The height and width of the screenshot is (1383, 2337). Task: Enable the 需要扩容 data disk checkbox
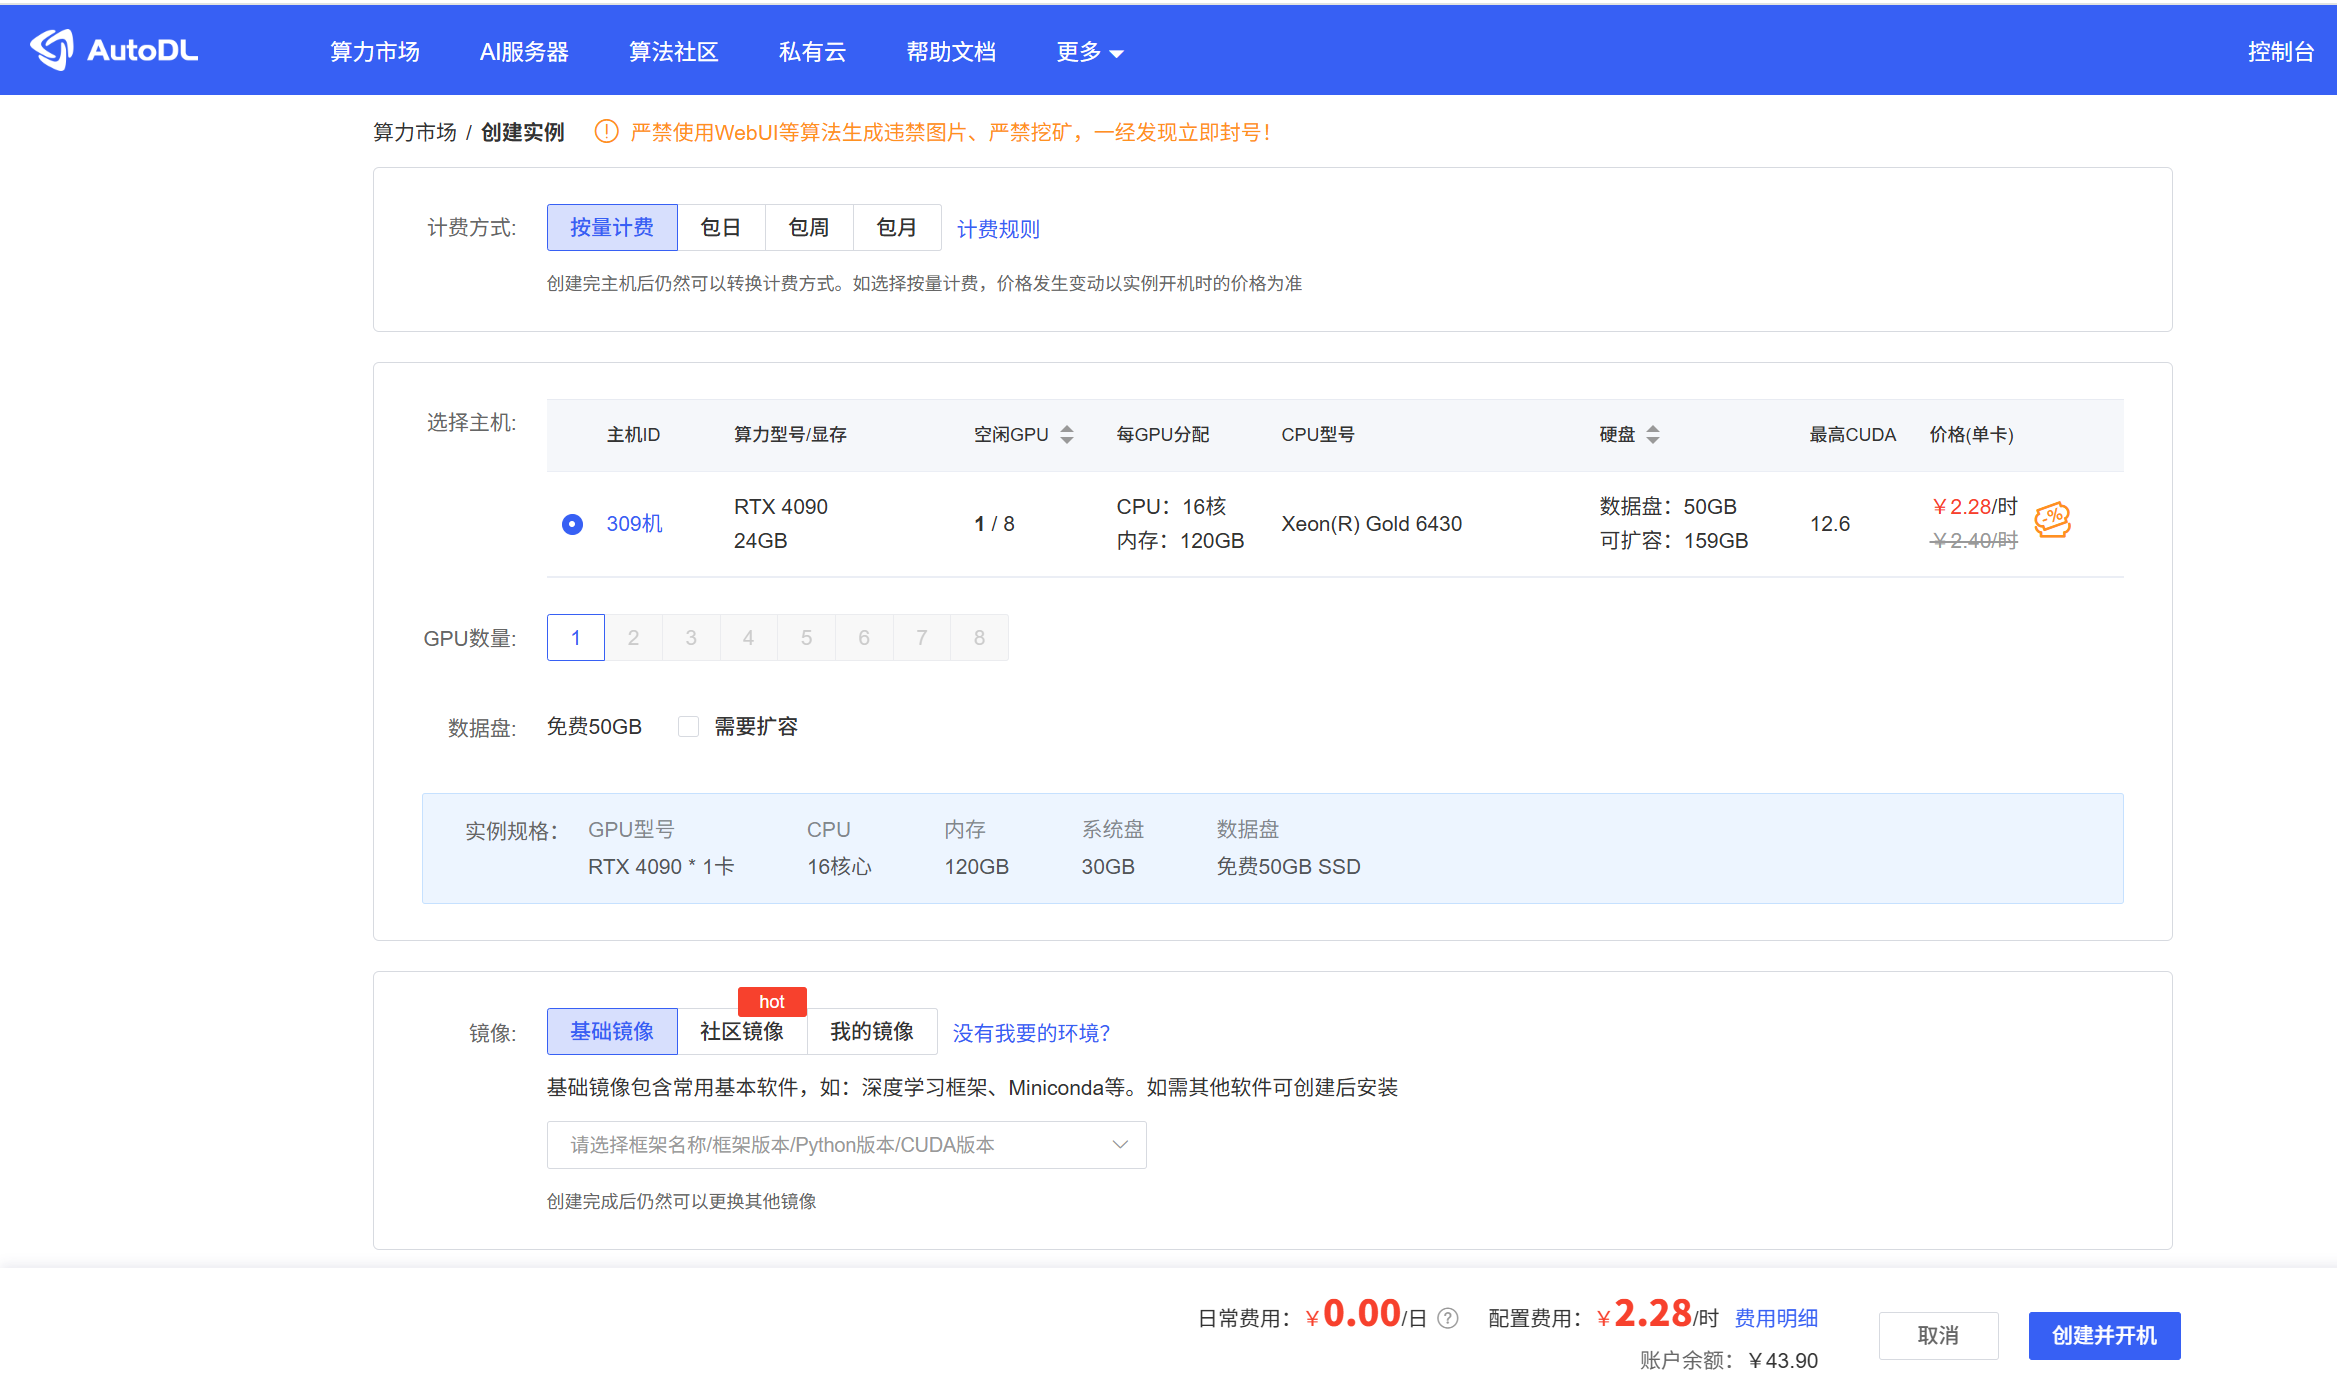[x=688, y=726]
